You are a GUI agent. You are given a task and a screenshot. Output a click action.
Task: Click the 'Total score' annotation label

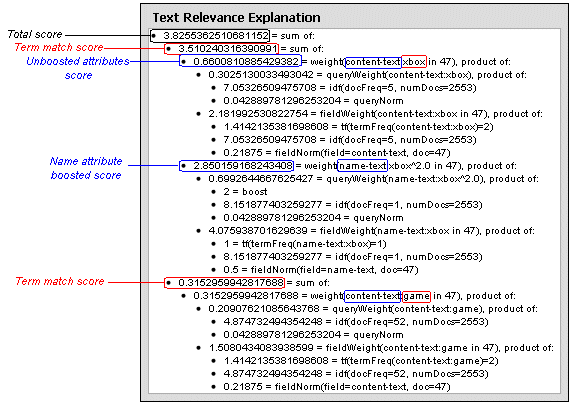(35, 34)
